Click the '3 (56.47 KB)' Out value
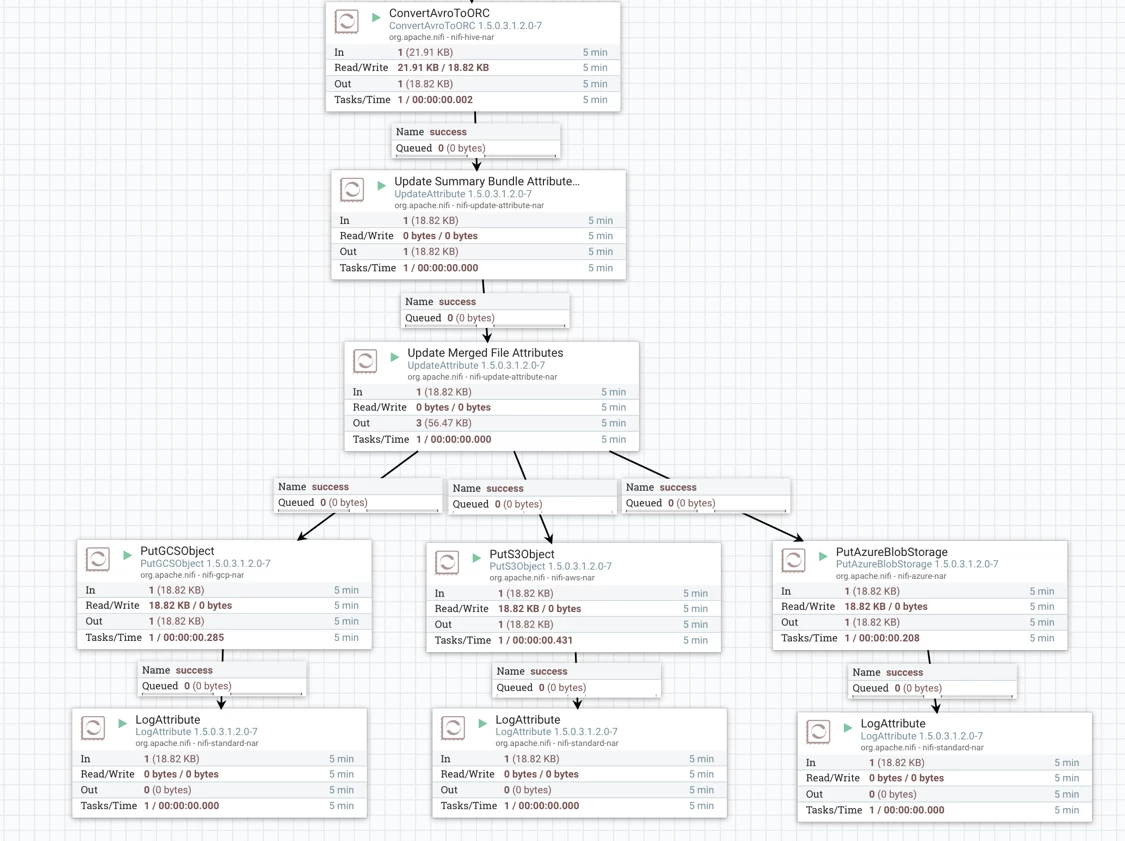1125x841 pixels. tap(444, 423)
